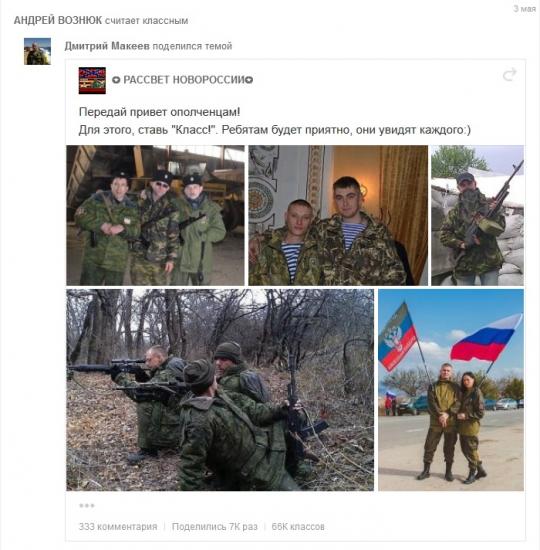Click the Russian tricolor flag in photo
The image size is (540, 550).
click(486, 338)
